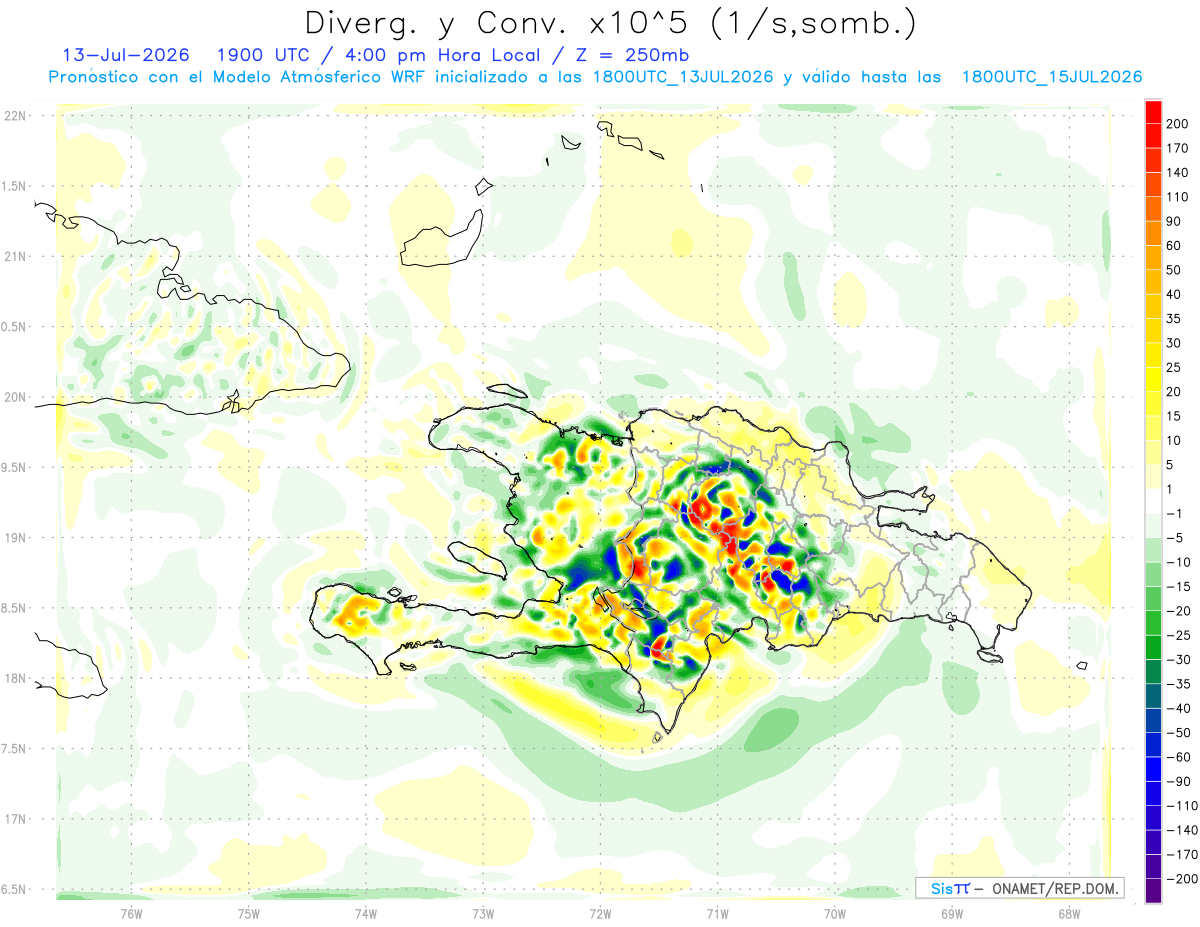
Task: Click the '20N' latitude label
Action: coord(14,397)
